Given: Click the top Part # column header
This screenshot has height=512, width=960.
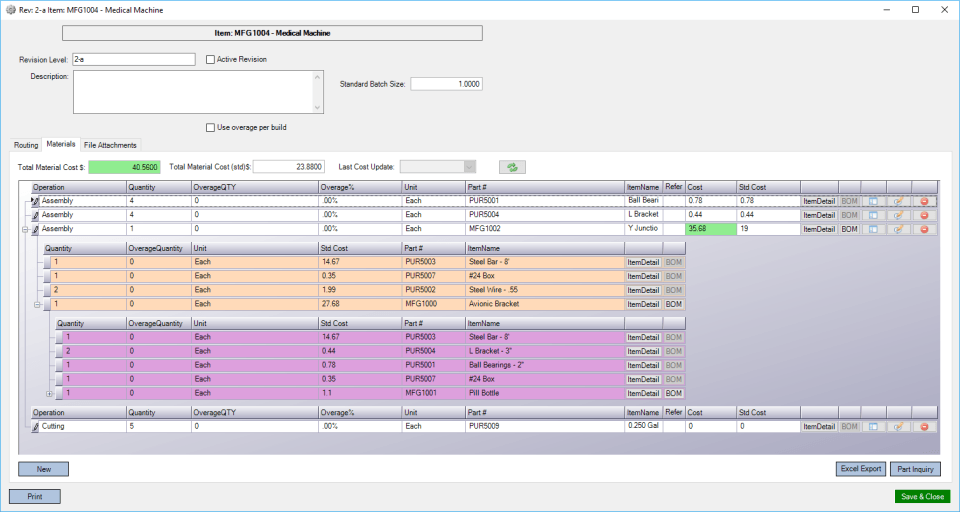Looking at the screenshot, I should coord(545,187).
